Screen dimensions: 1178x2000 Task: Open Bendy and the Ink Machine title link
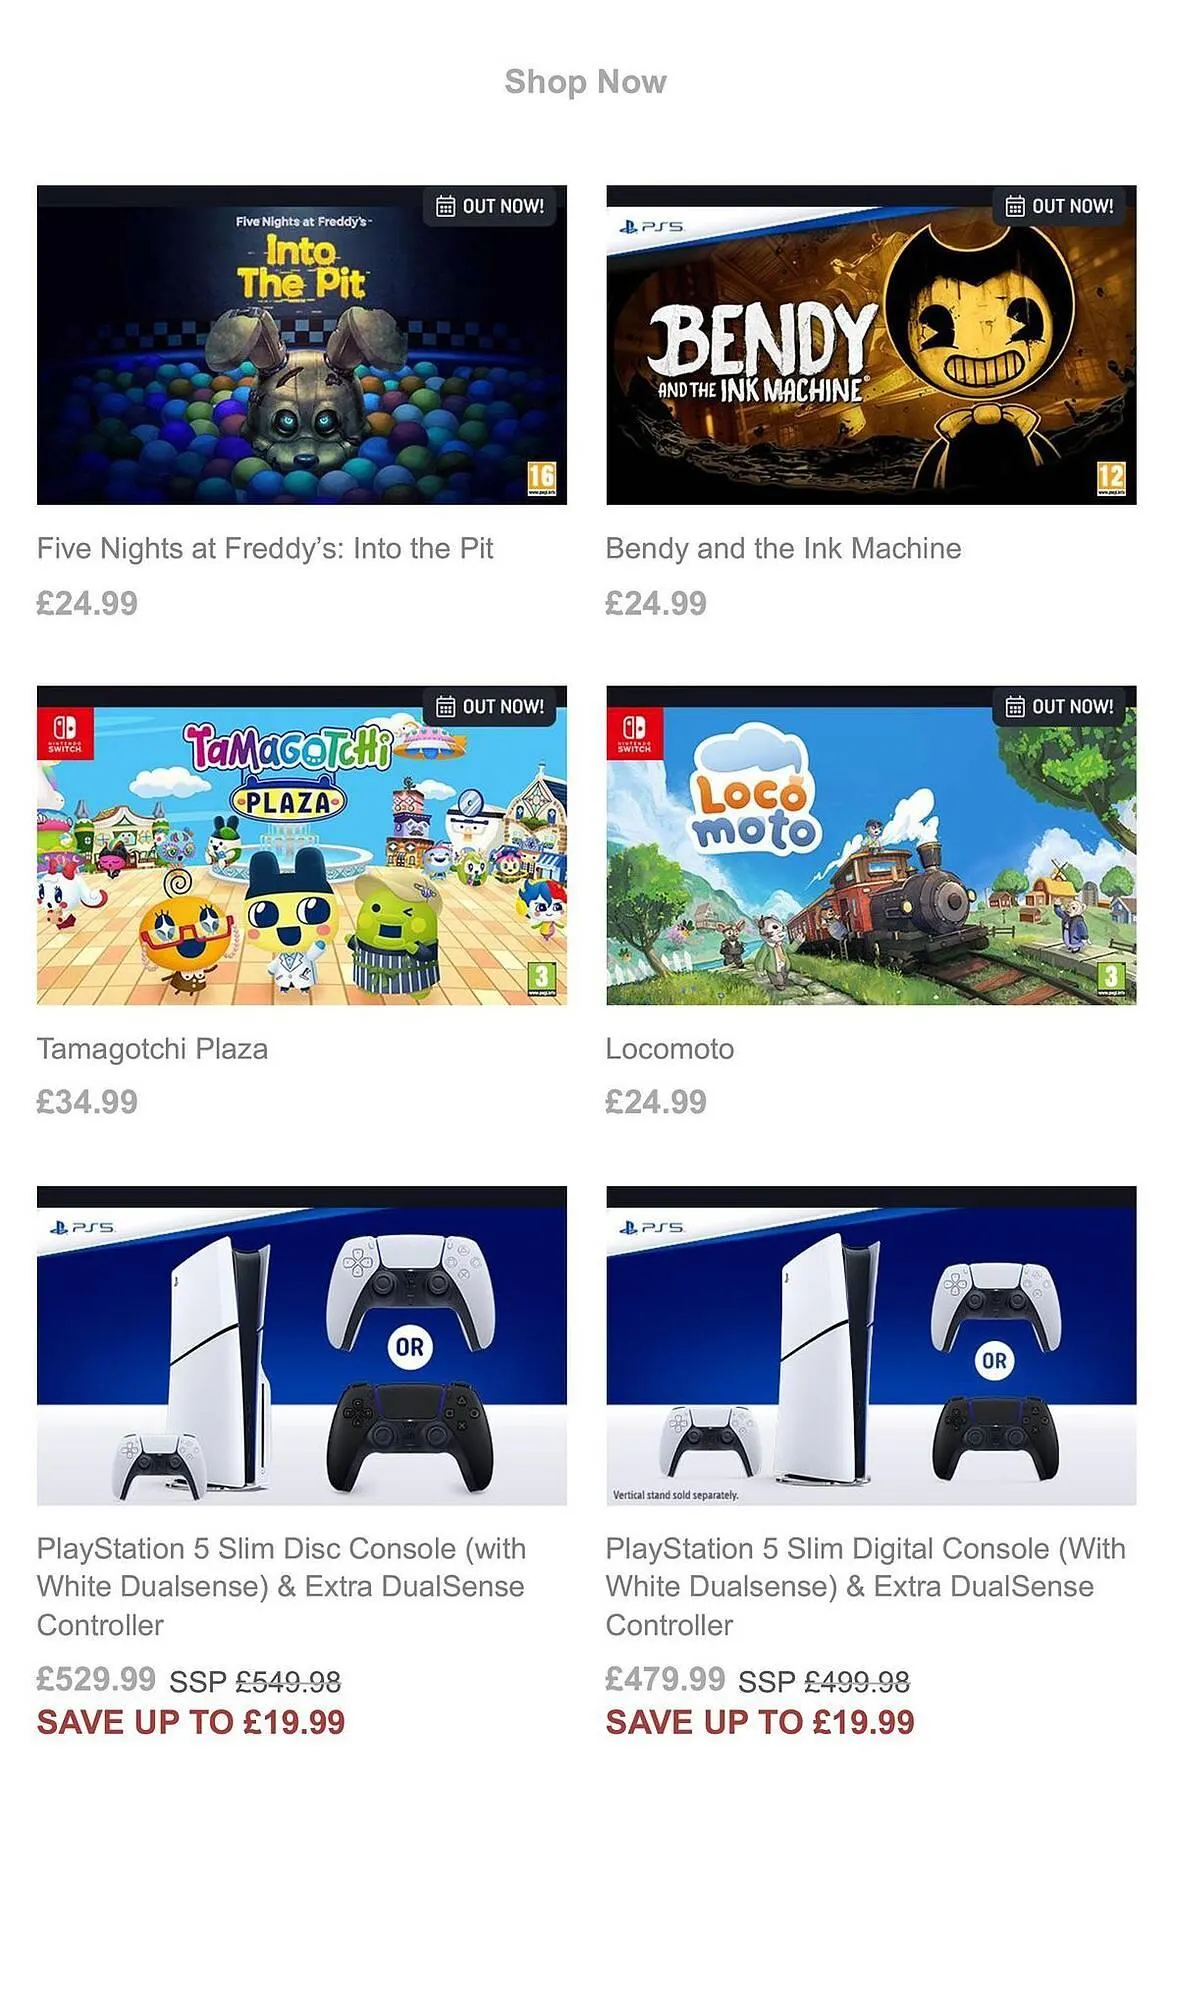point(783,548)
